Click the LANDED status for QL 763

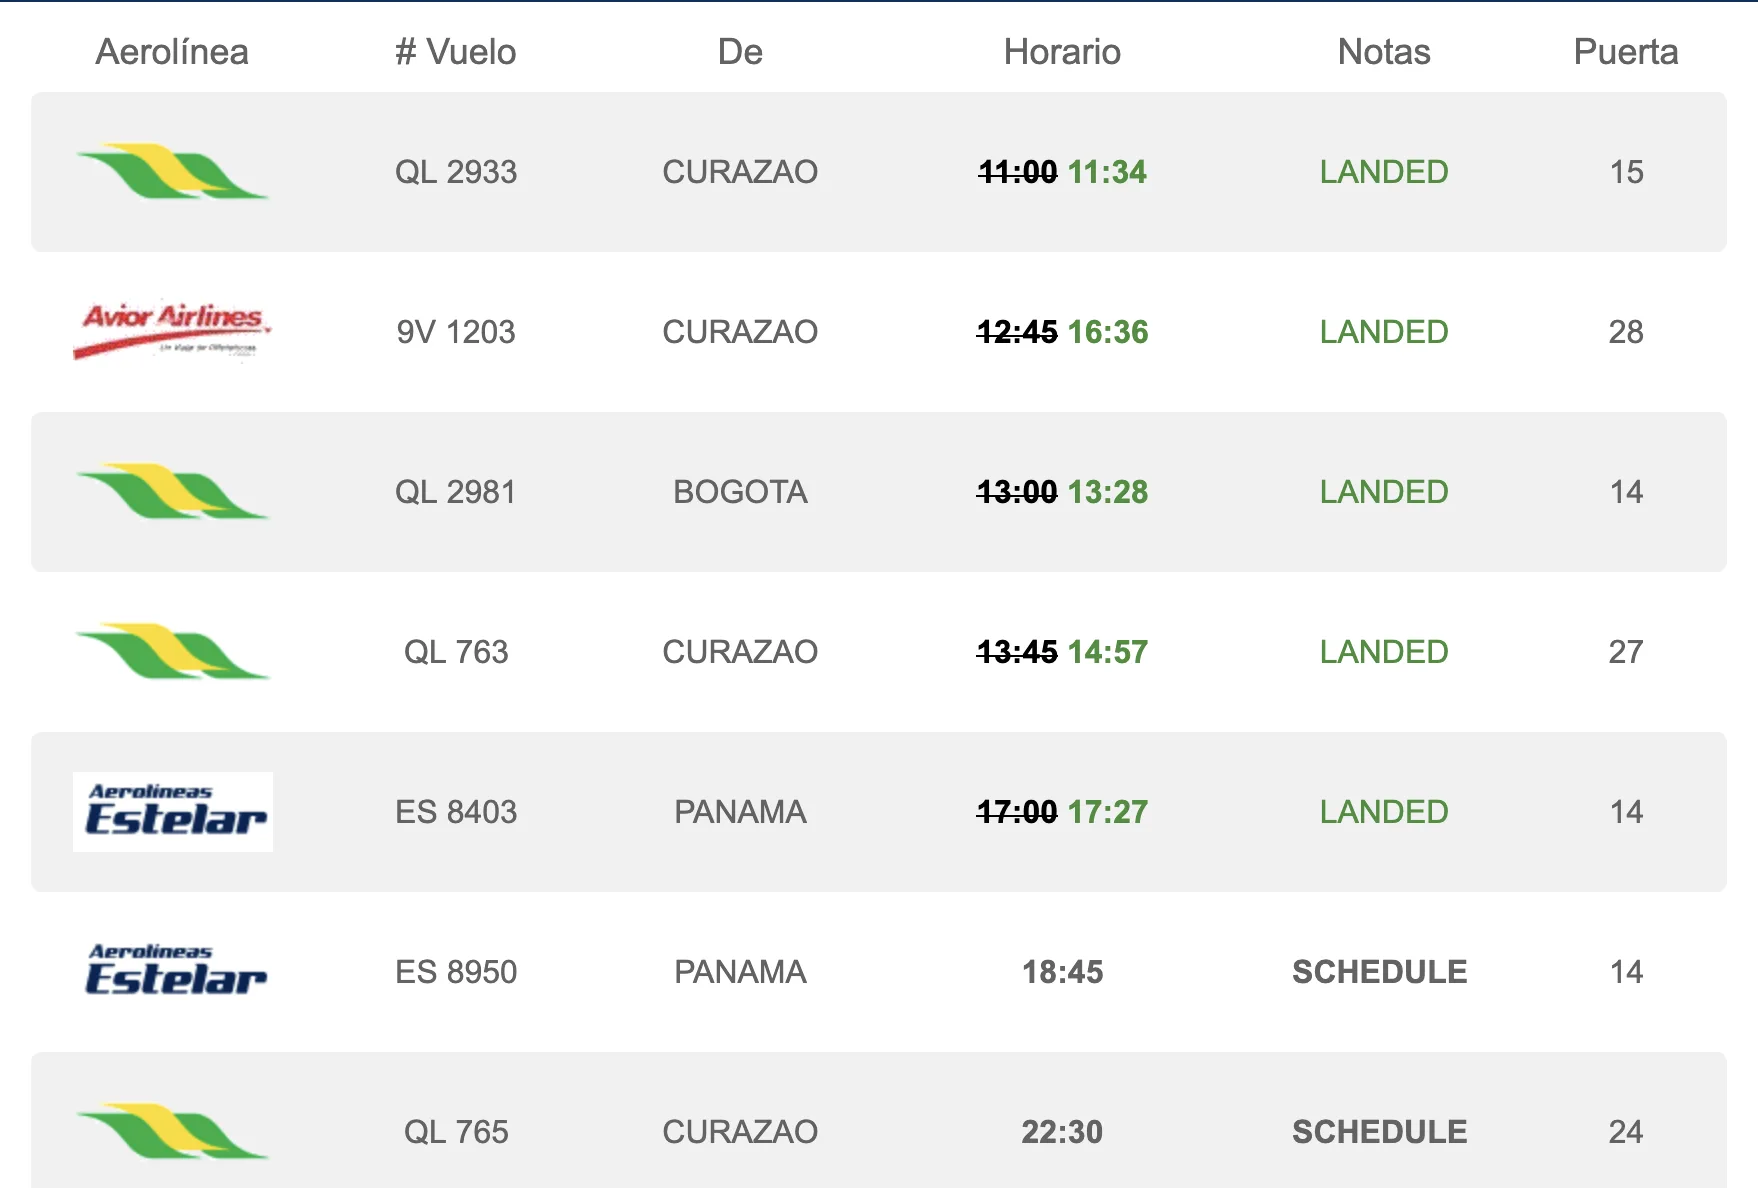tap(1384, 652)
